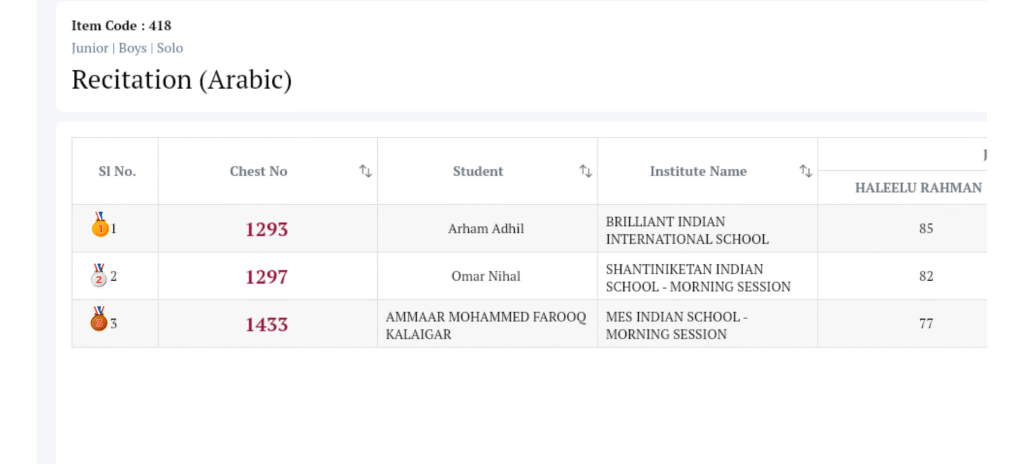Click the score 85 cell
This screenshot has height=464, width=1024.
(x=926, y=229)
